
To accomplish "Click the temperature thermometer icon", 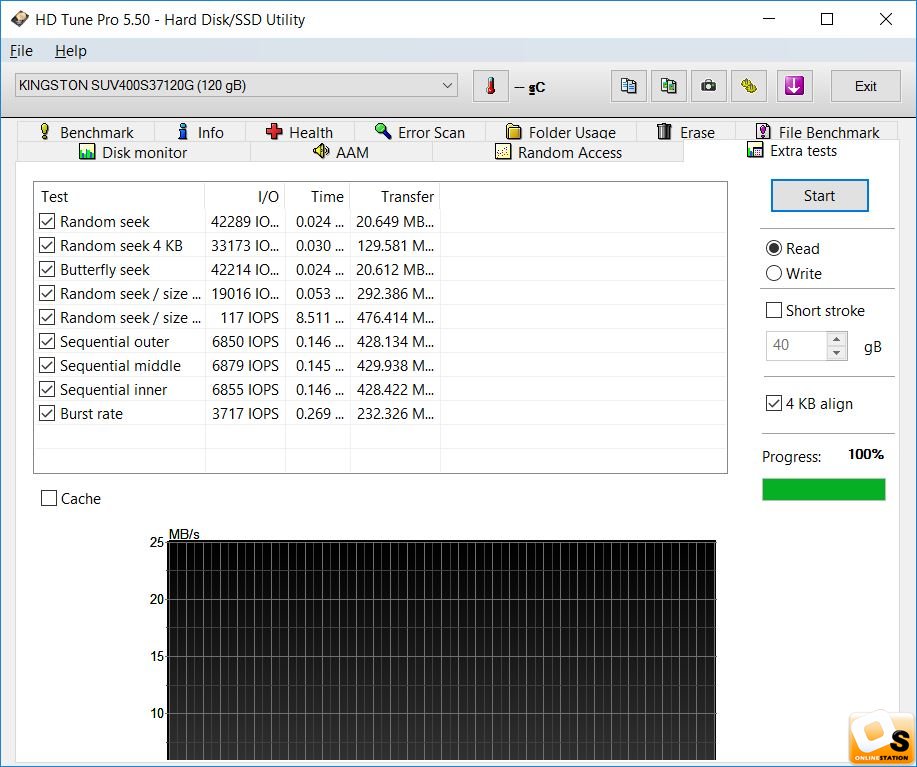I will (x=491, y=86).
